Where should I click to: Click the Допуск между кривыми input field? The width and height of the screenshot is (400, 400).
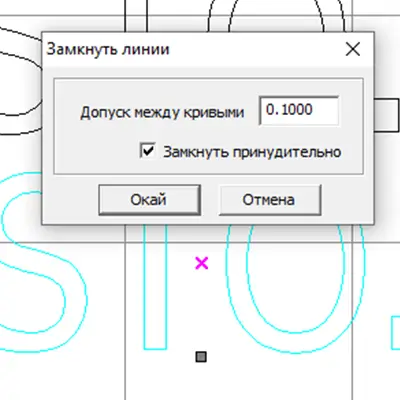tap(299, 111)
